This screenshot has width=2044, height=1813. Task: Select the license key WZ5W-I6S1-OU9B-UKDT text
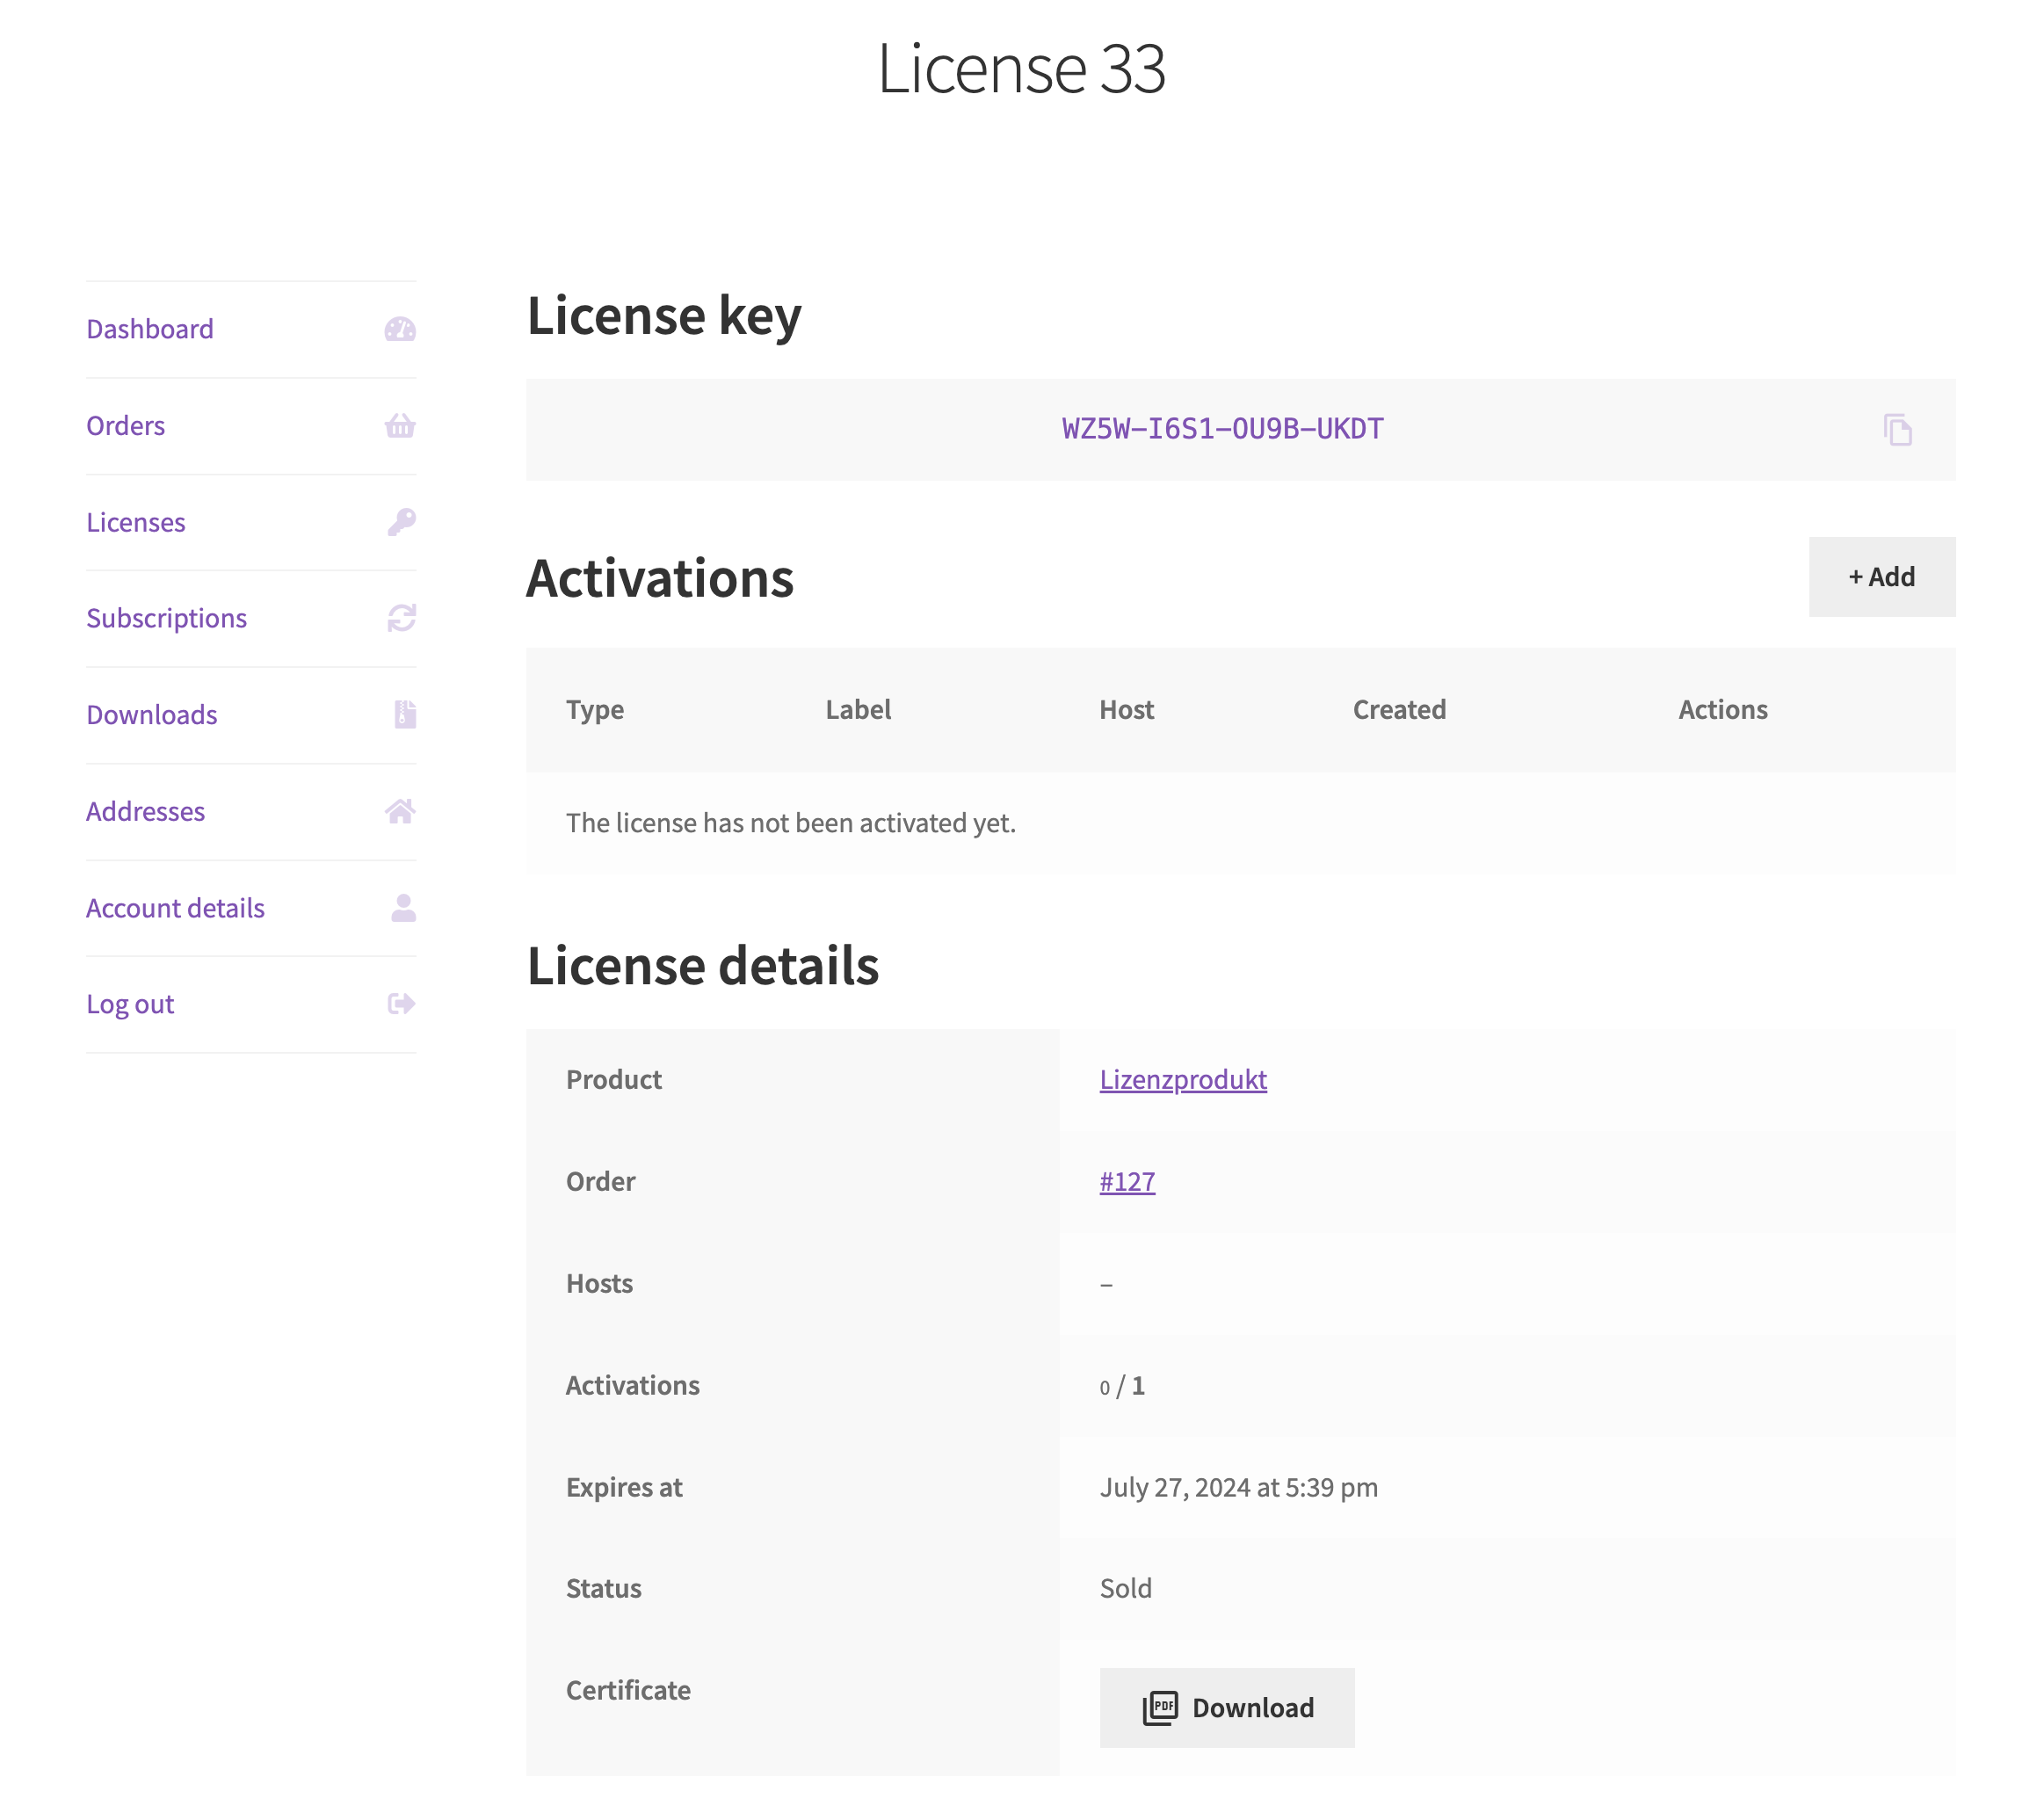pos(1222,429)
